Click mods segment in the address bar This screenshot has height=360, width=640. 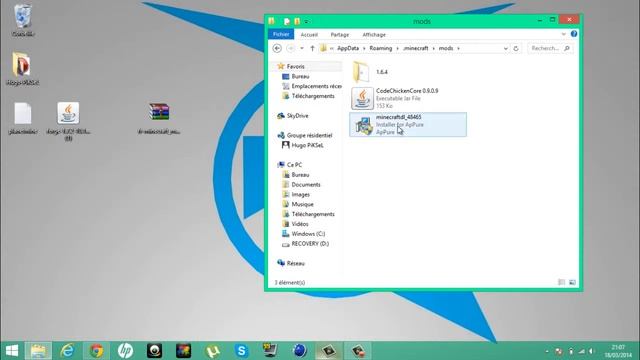(446, 48)
